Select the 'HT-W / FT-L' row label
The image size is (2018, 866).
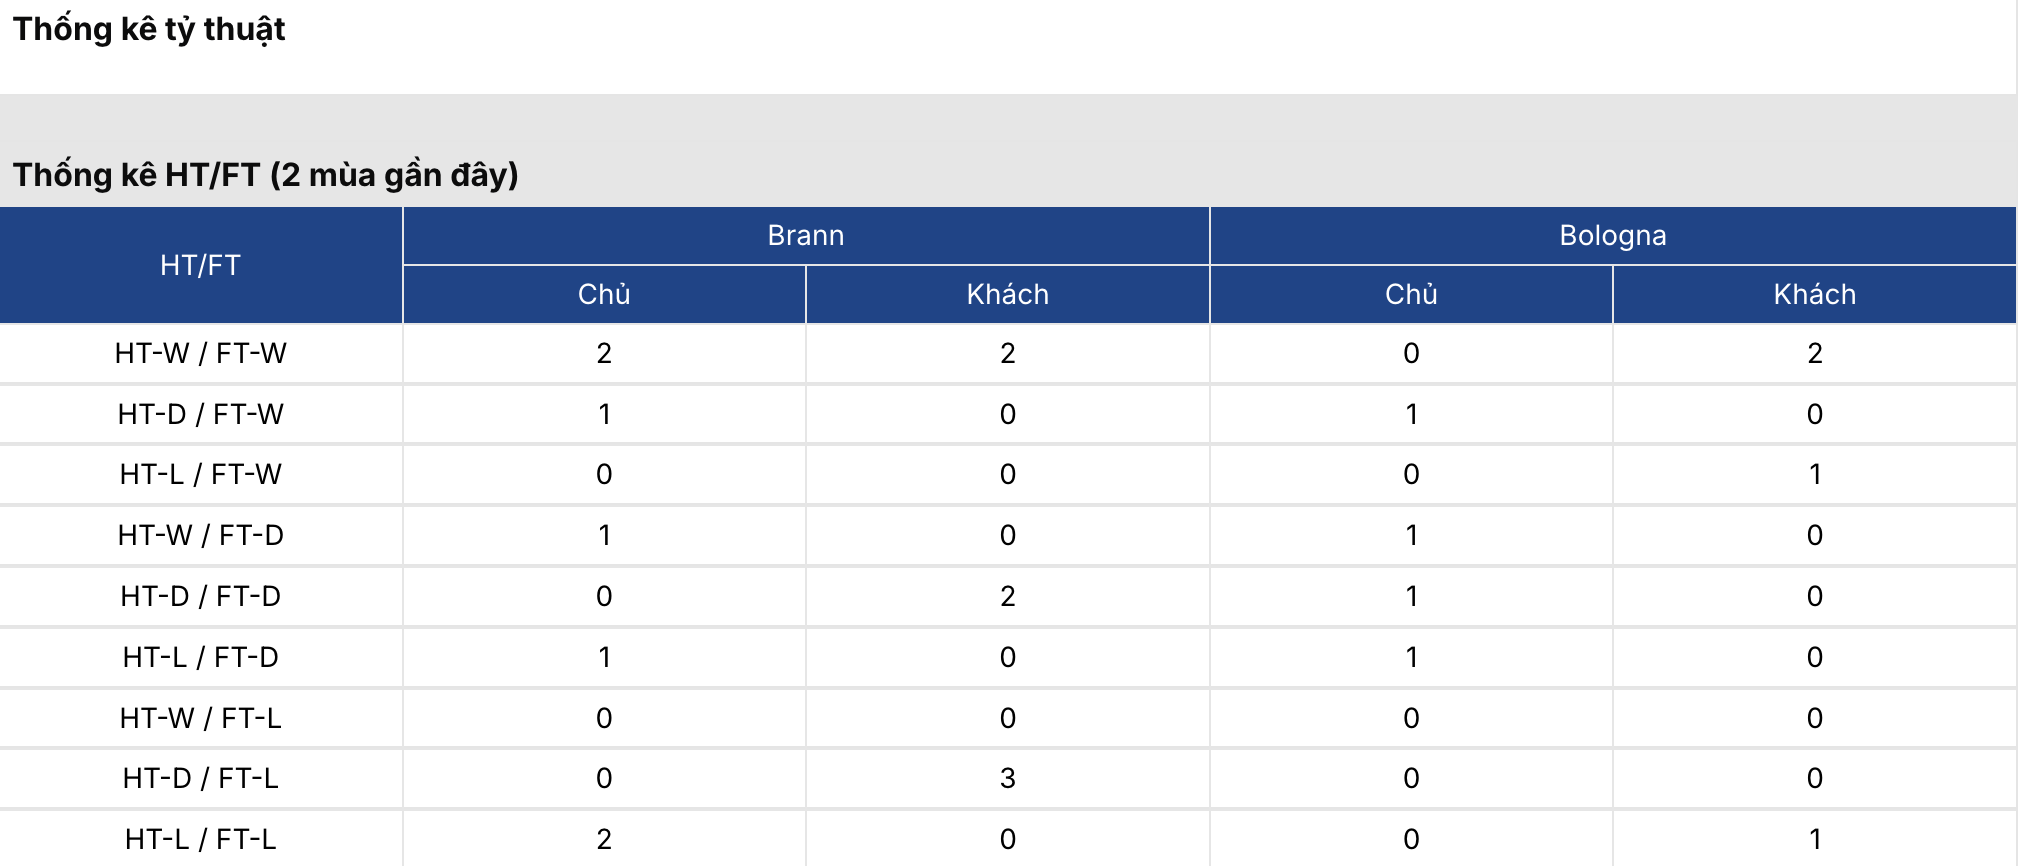[201, 718]
